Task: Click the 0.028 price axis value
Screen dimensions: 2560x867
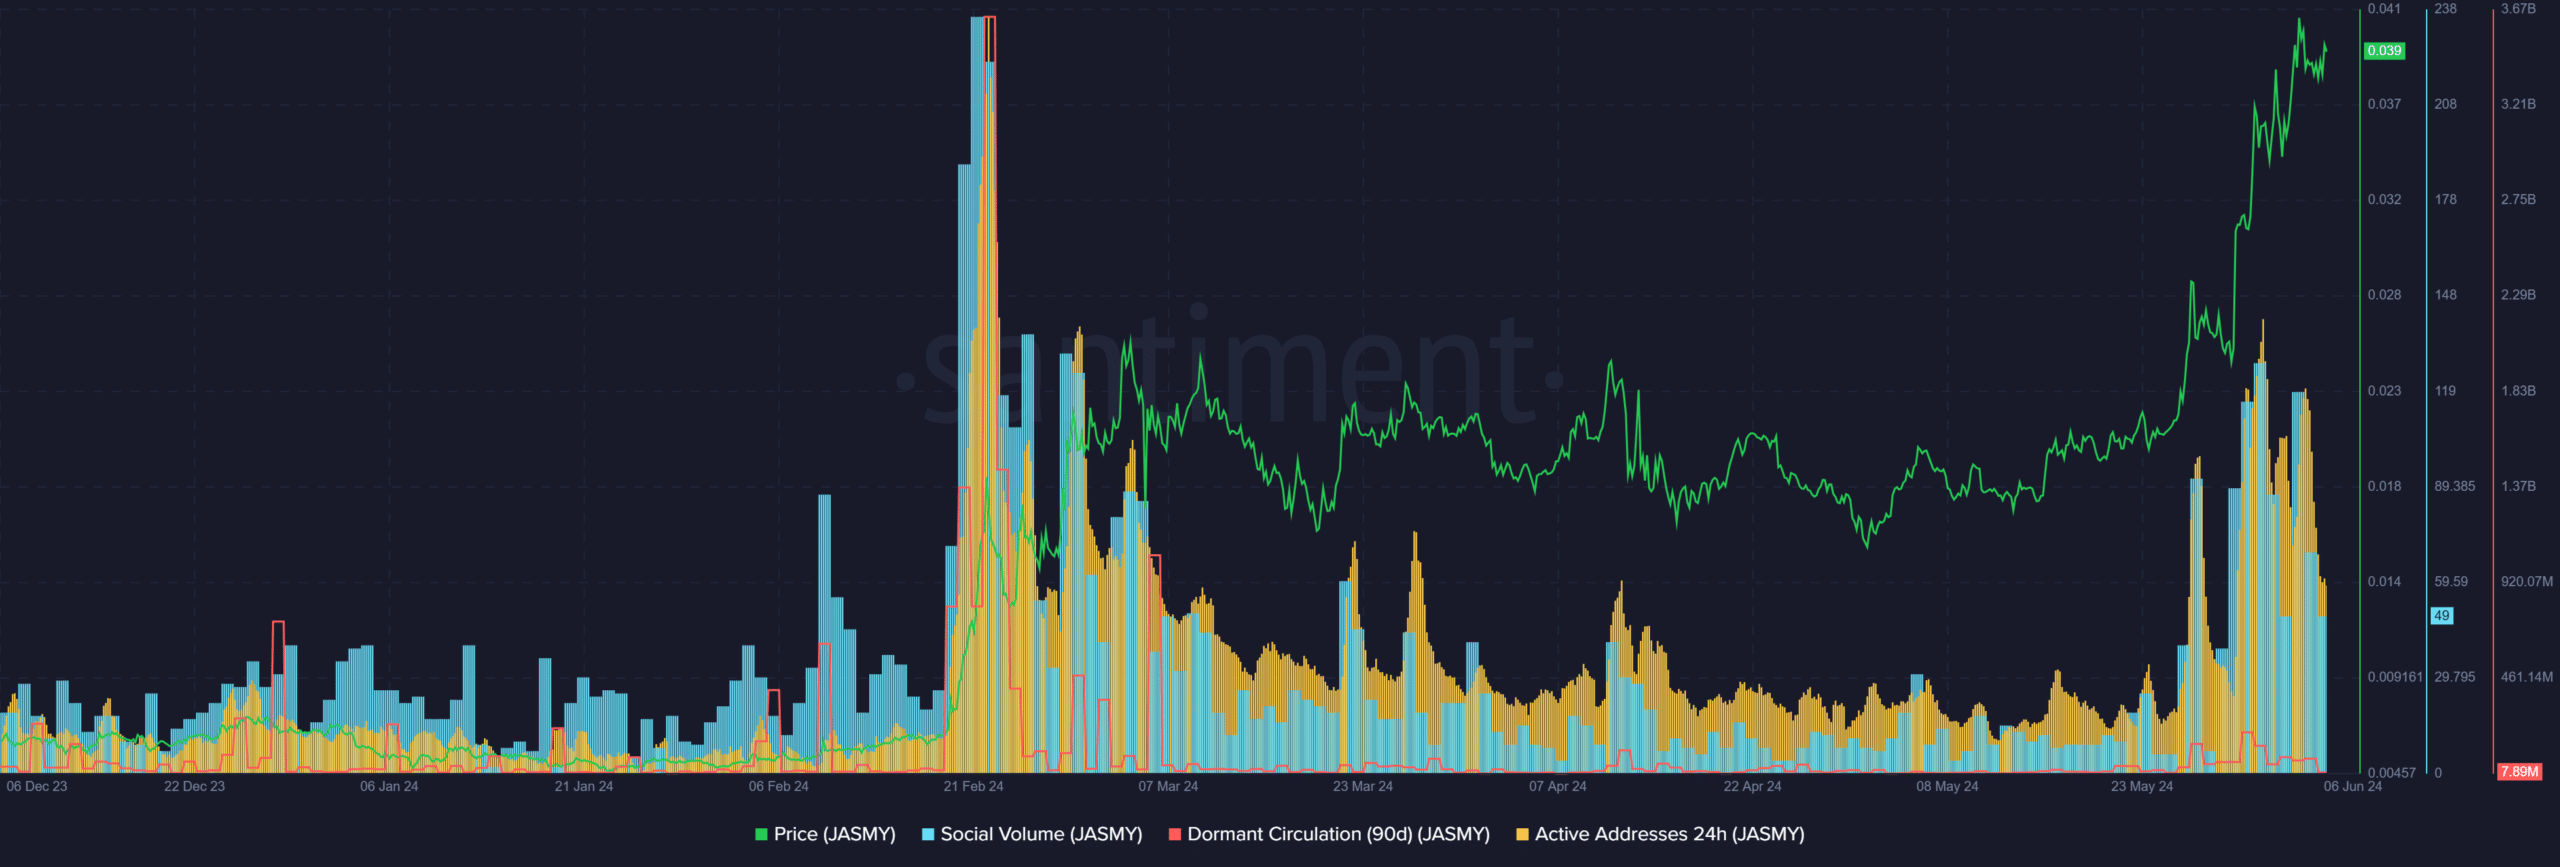Action: pos(2384,295)
